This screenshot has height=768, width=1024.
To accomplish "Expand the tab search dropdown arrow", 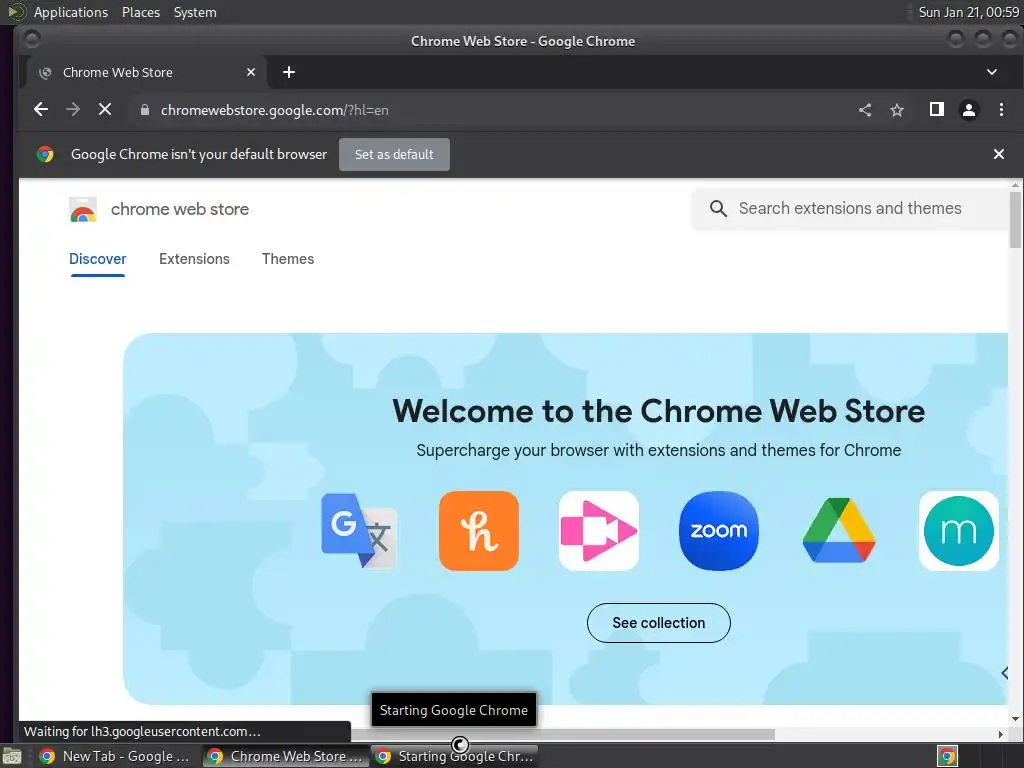I will (x=991, y=72).
